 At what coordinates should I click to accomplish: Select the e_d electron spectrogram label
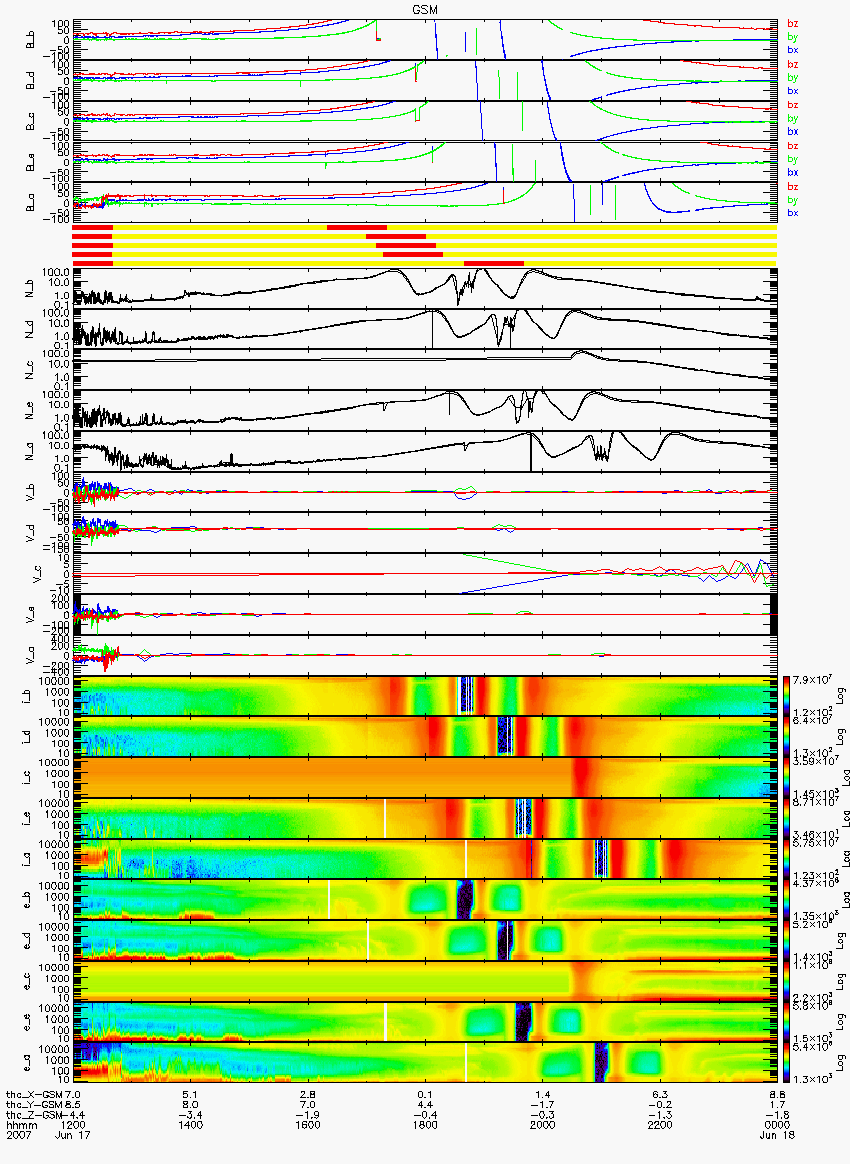point(27,941)
